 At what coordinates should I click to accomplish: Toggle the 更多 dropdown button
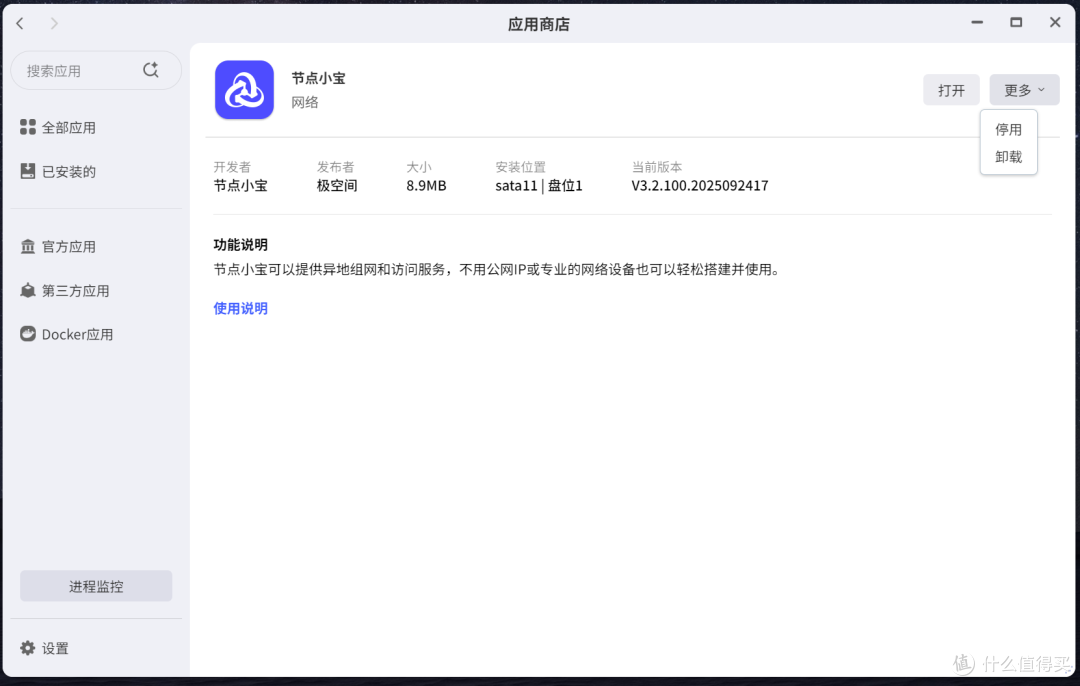(1024, 90)
